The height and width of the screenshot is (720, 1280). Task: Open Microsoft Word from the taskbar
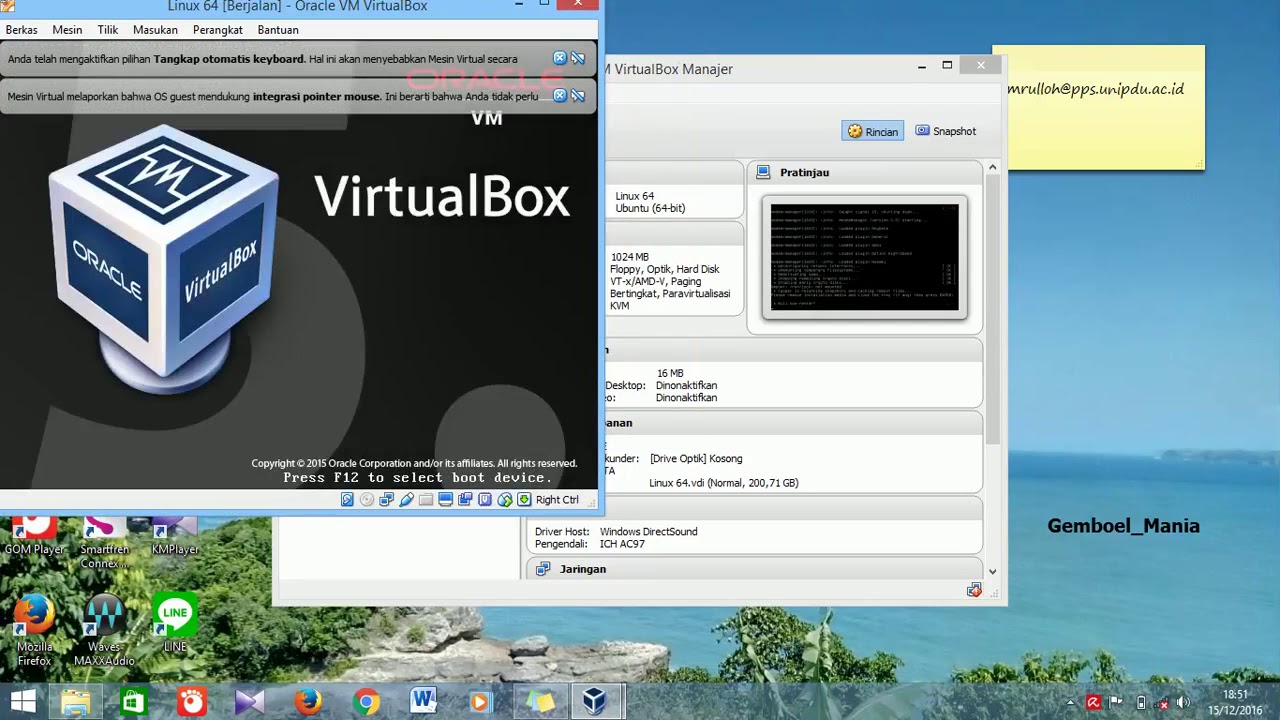click(423, 701)
